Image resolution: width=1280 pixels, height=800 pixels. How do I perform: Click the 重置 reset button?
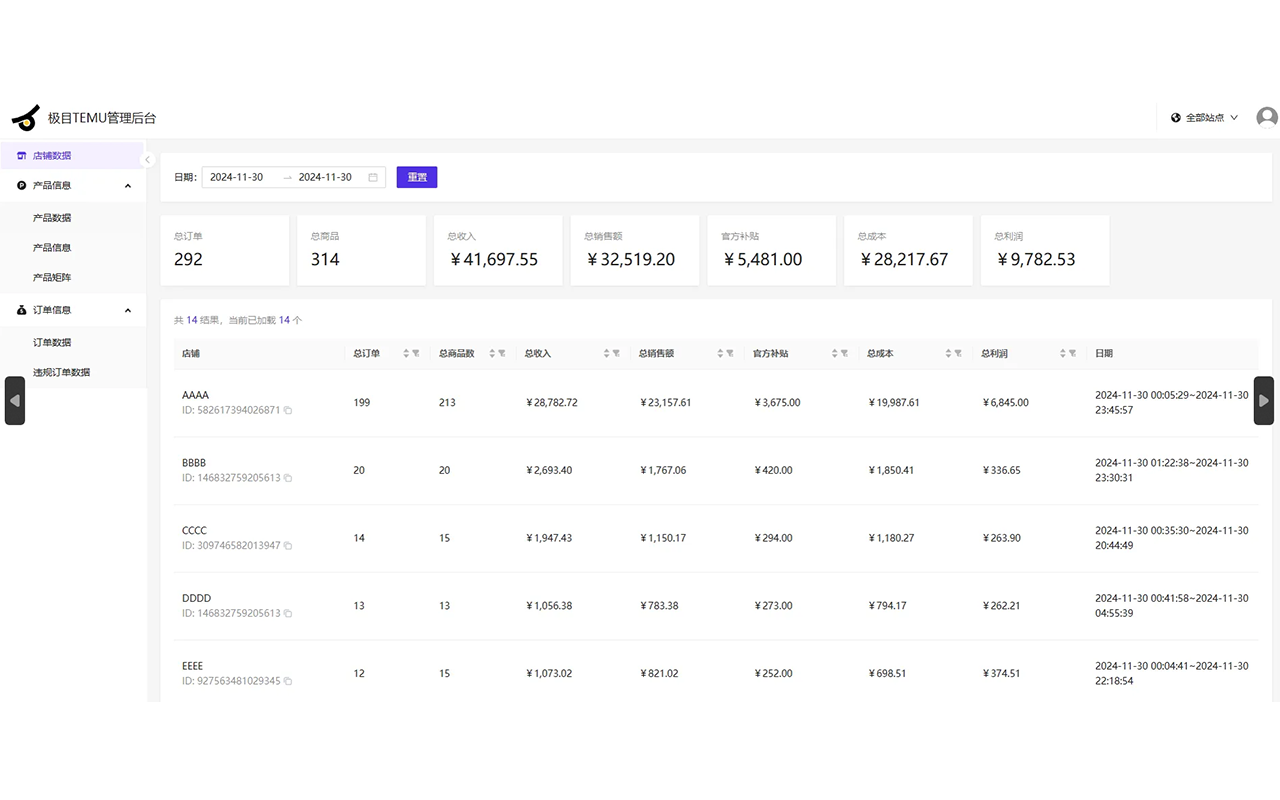(417, 177)
